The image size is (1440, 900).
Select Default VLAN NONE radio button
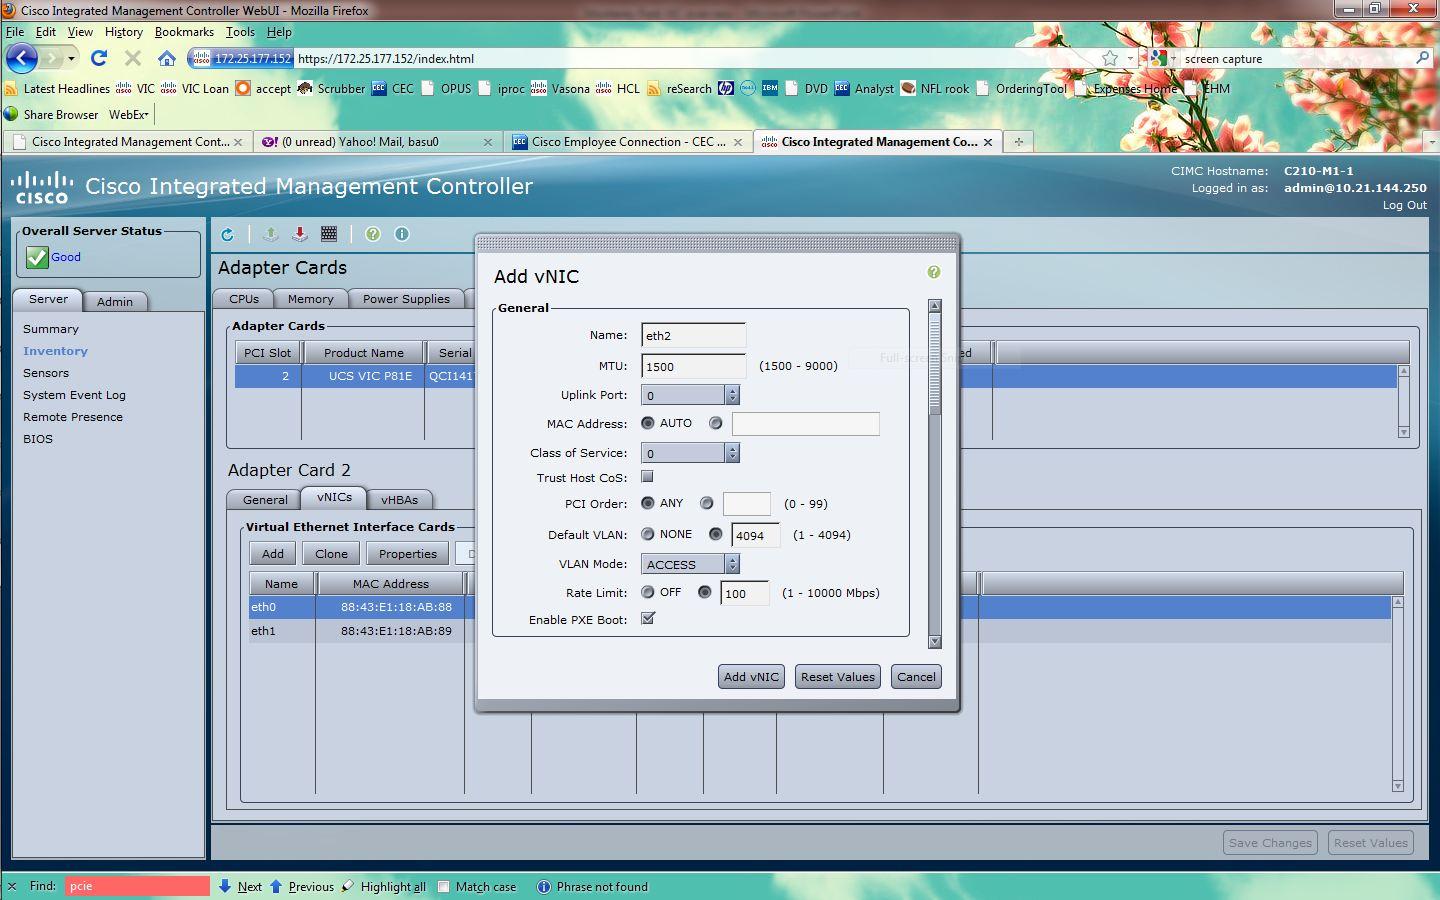[x=648, y=534]
